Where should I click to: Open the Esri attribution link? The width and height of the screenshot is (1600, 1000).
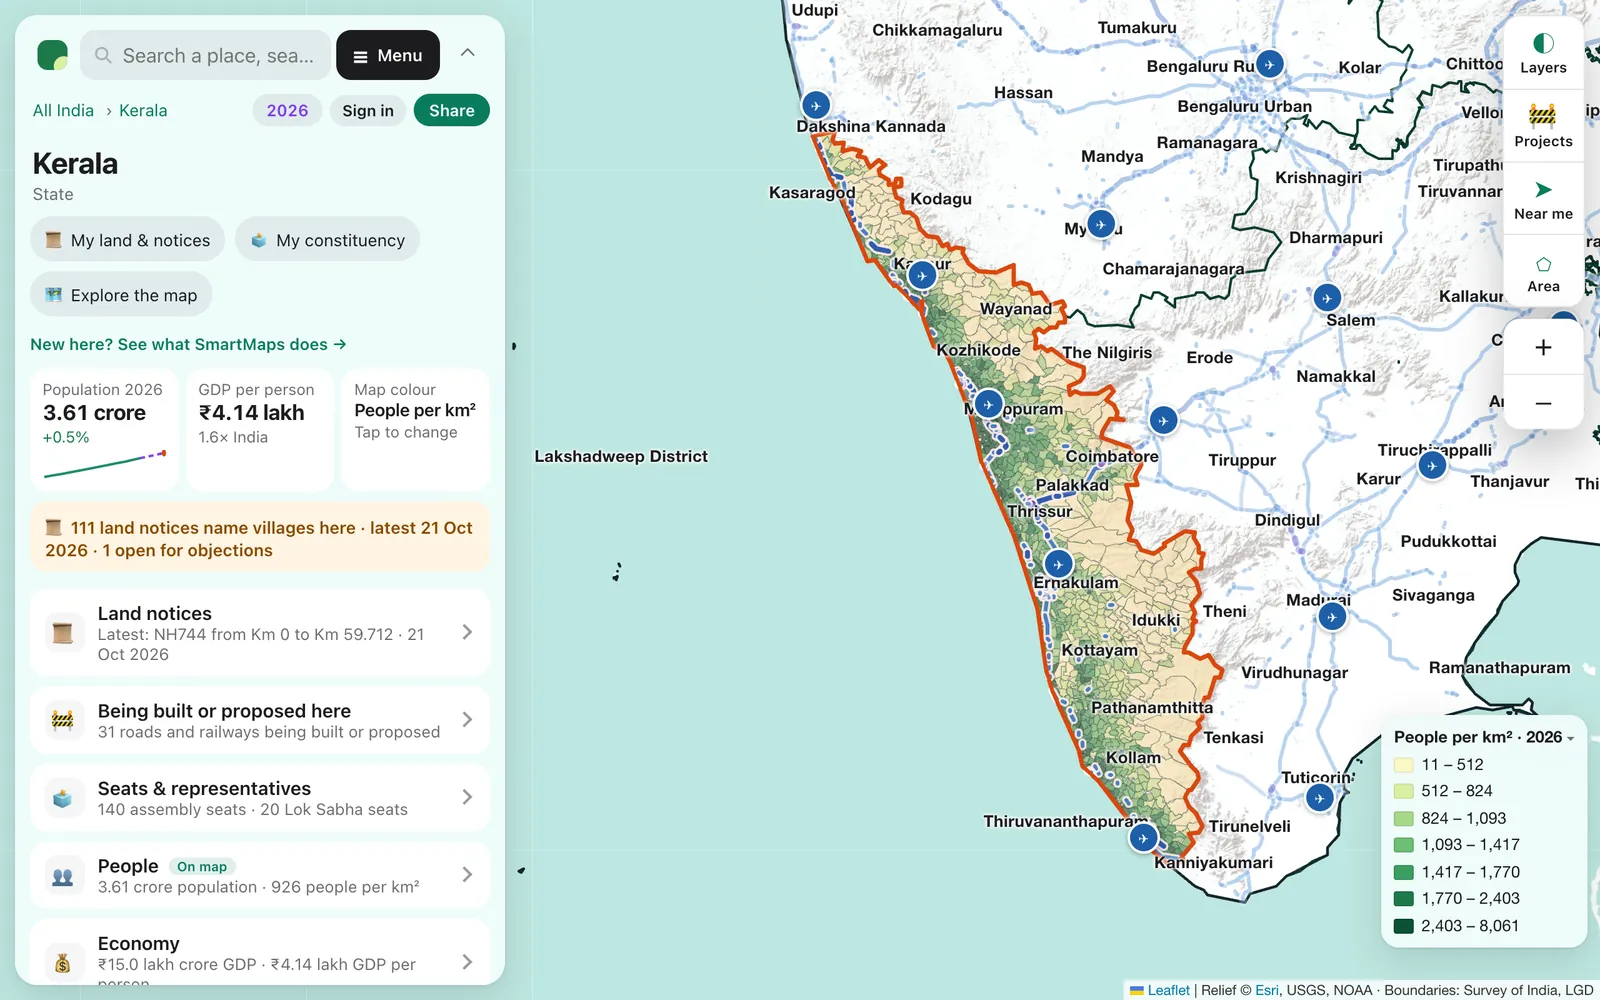pyautogui.click(x=1267, y=990)
